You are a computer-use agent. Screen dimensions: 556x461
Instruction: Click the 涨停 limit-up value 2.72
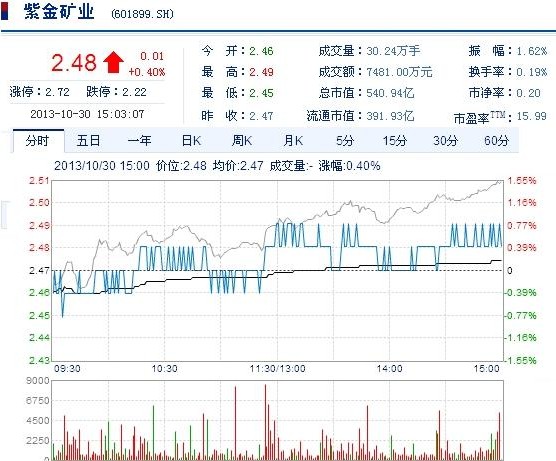(x=57, y=93)
